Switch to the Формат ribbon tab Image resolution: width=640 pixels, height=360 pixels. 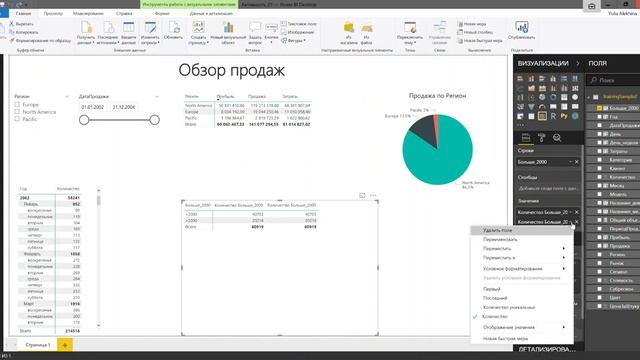coord(162,13)
